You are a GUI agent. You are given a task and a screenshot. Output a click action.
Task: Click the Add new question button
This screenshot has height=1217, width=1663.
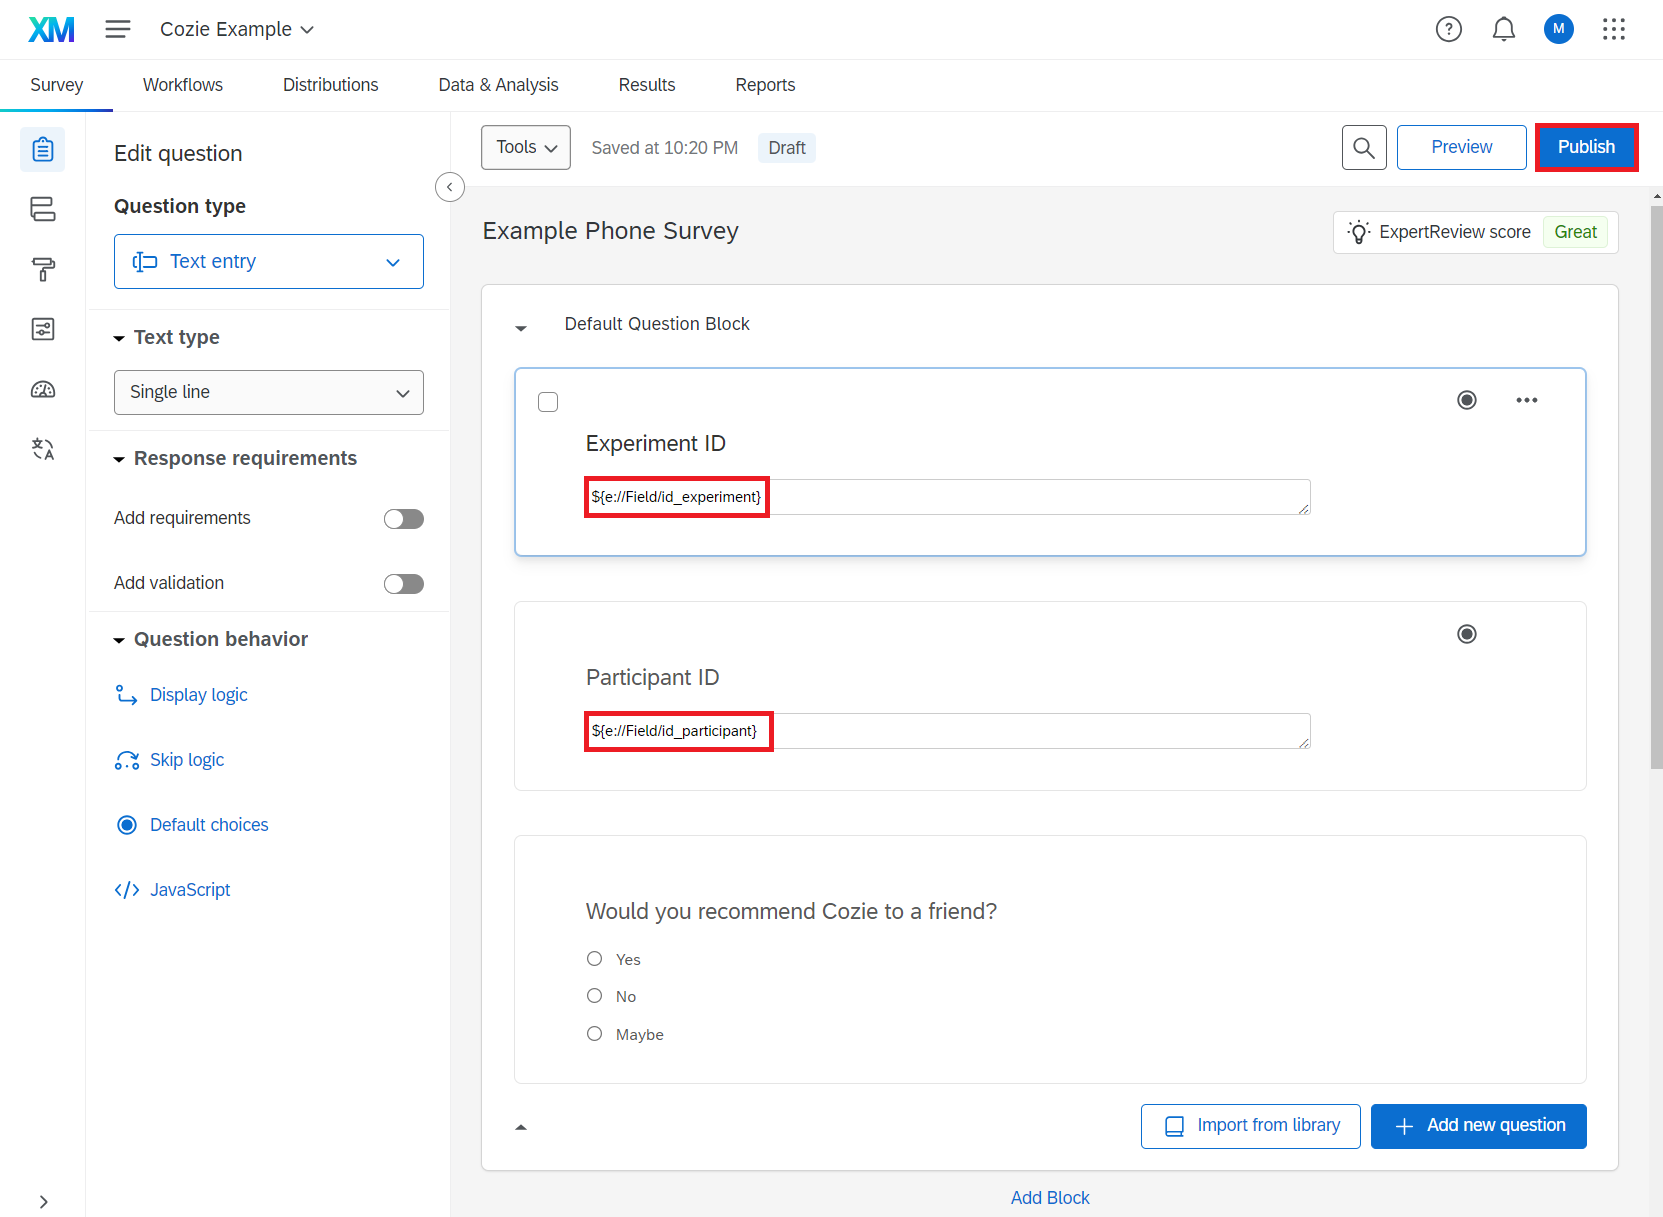pos(1478,1126)
